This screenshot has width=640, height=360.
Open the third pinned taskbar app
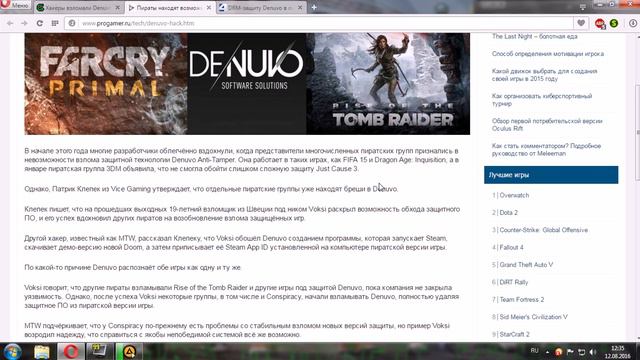click(x=100, y=351)
